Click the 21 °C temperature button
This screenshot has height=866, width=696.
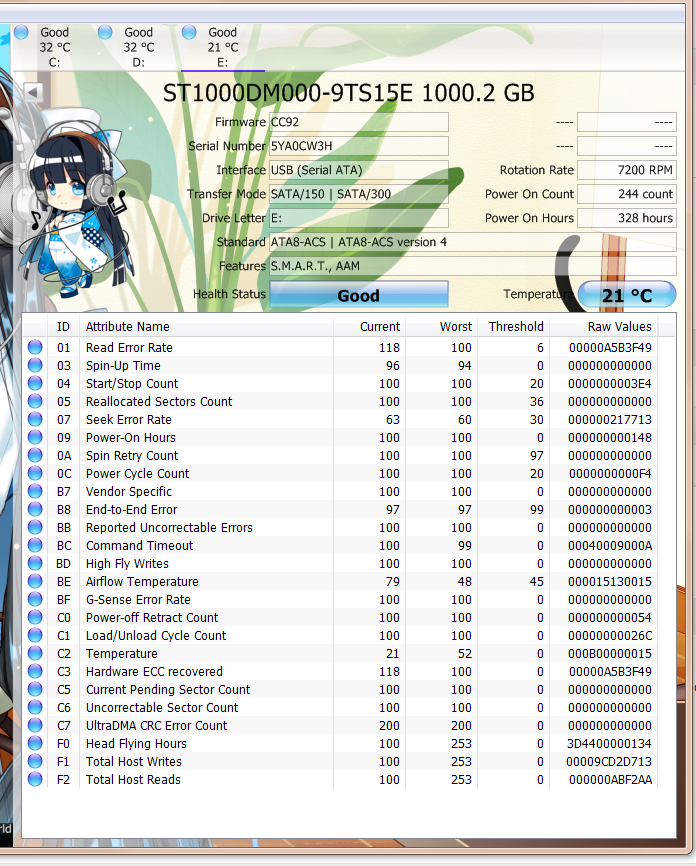tap(626, 295)
